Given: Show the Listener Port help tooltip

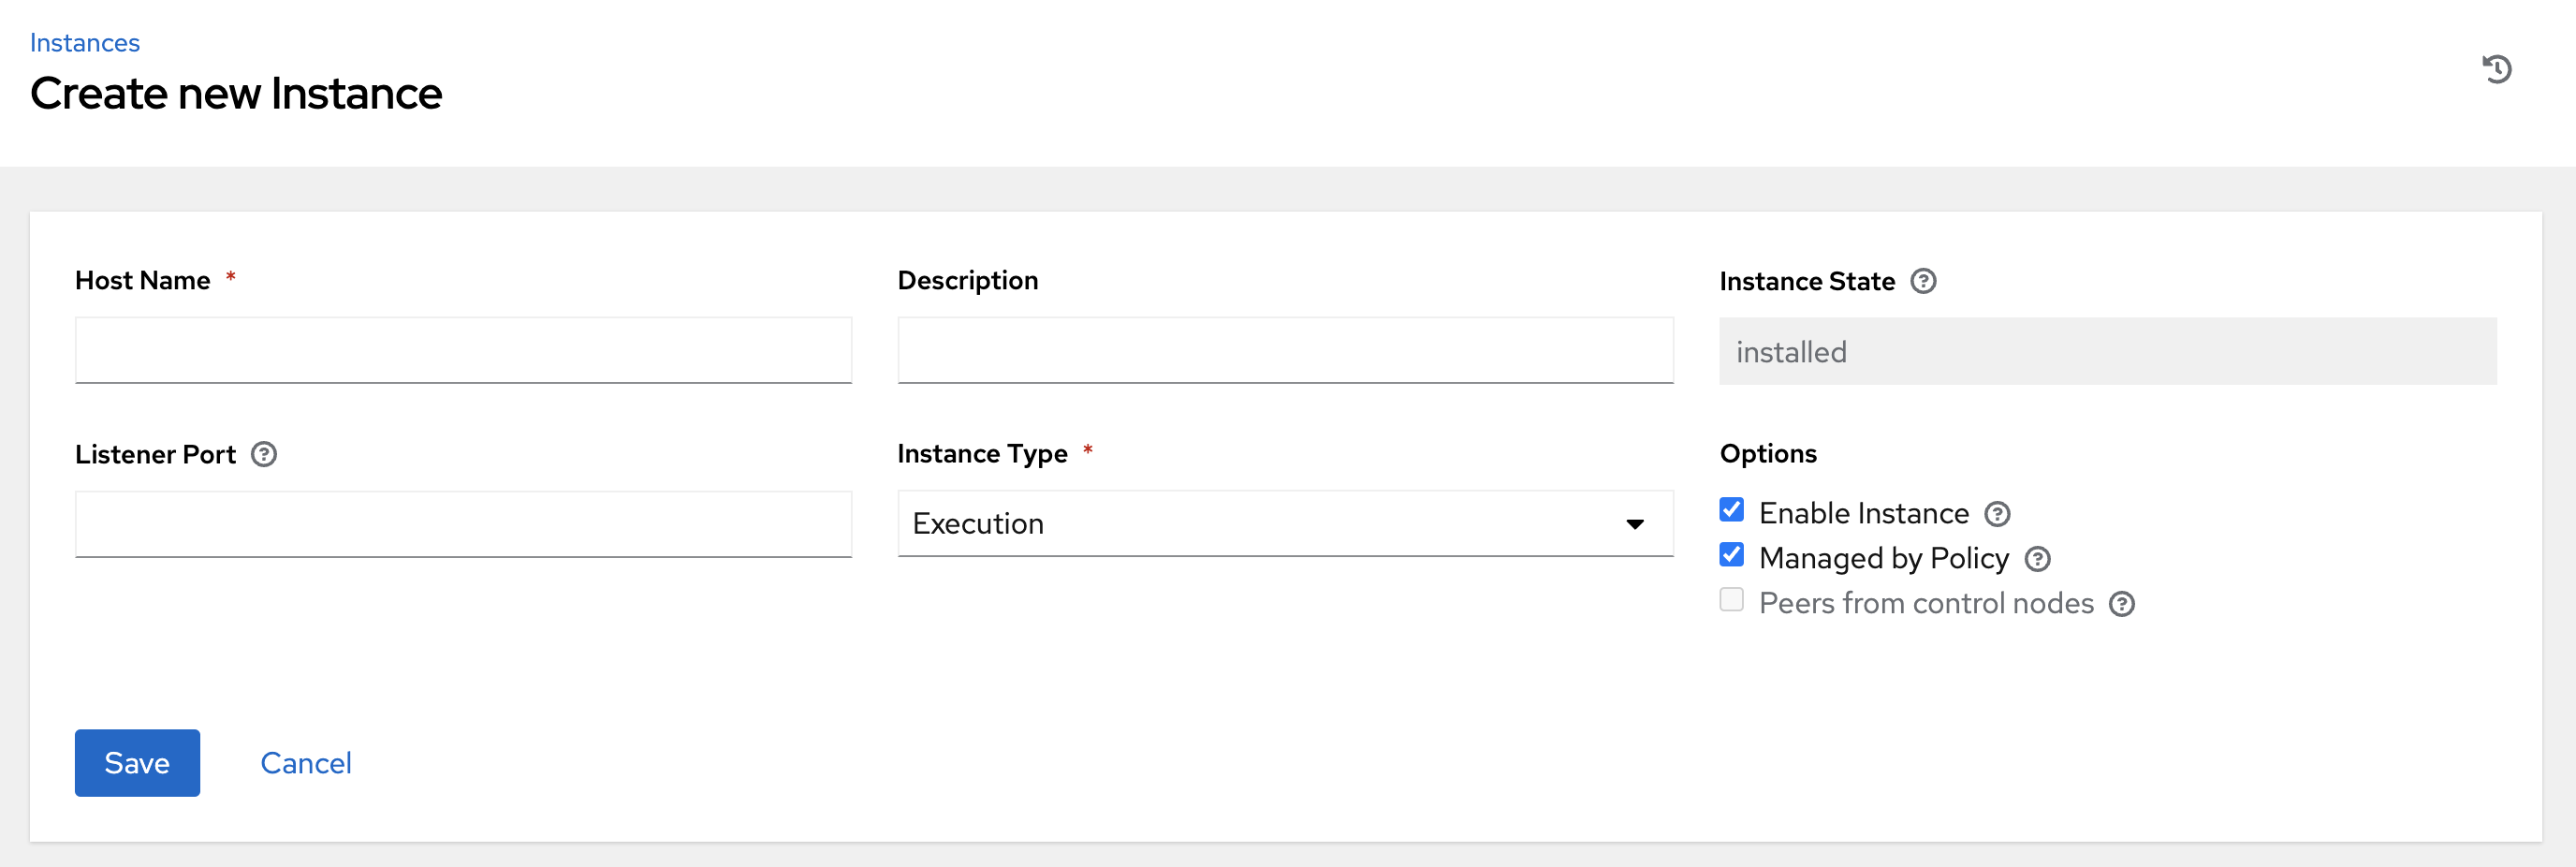Looking at the screenshot, I should [x=264, y=454].
